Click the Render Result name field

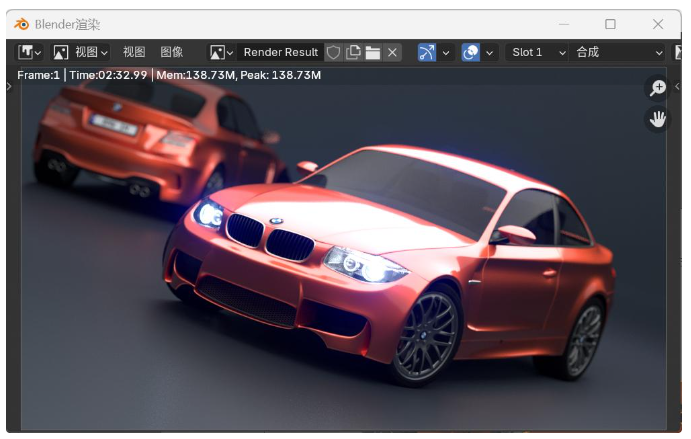coord(281,52)
